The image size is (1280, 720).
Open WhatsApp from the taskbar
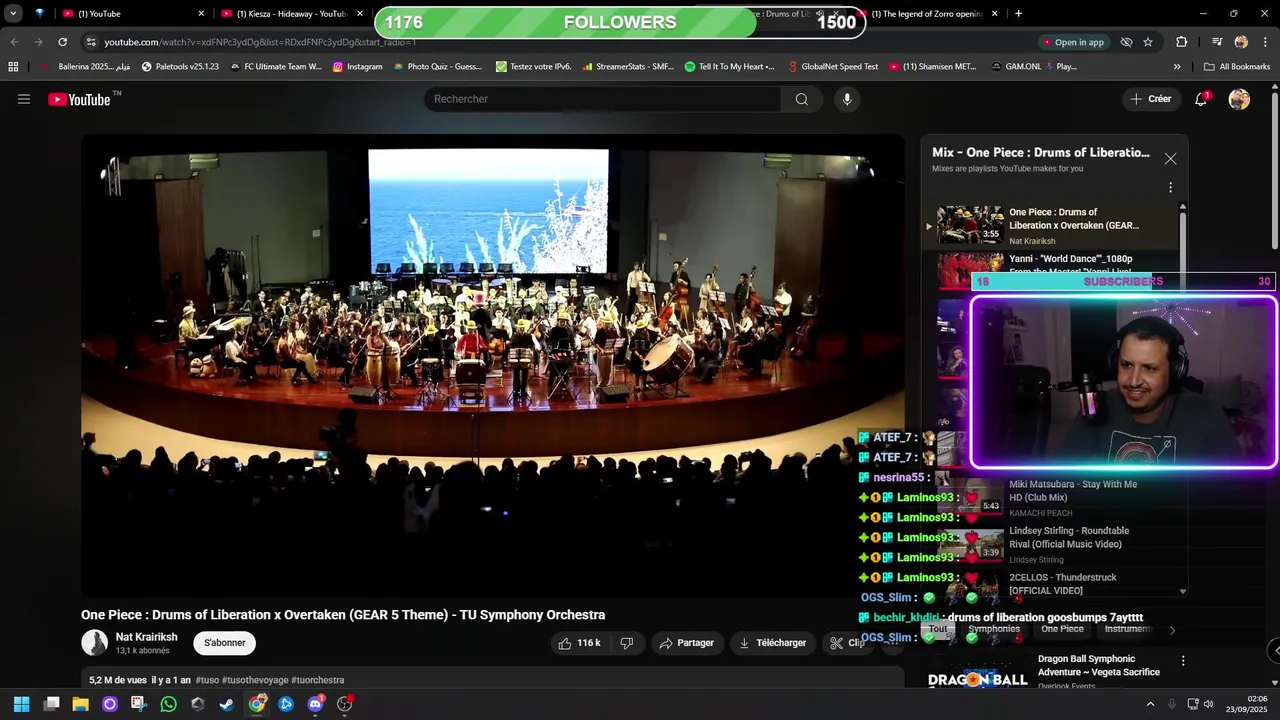(x=168, y=704)
